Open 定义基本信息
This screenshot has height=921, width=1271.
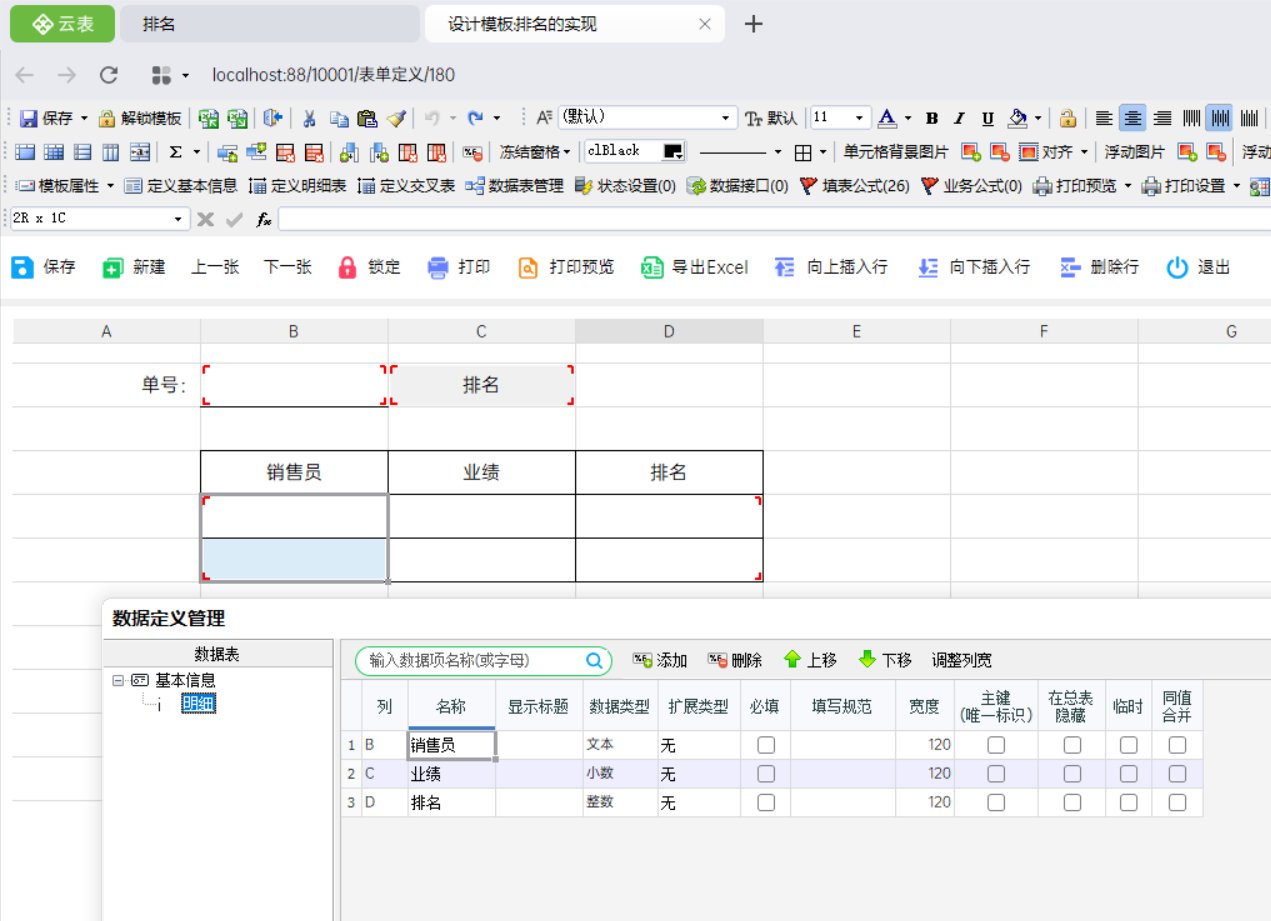(180, 186)
